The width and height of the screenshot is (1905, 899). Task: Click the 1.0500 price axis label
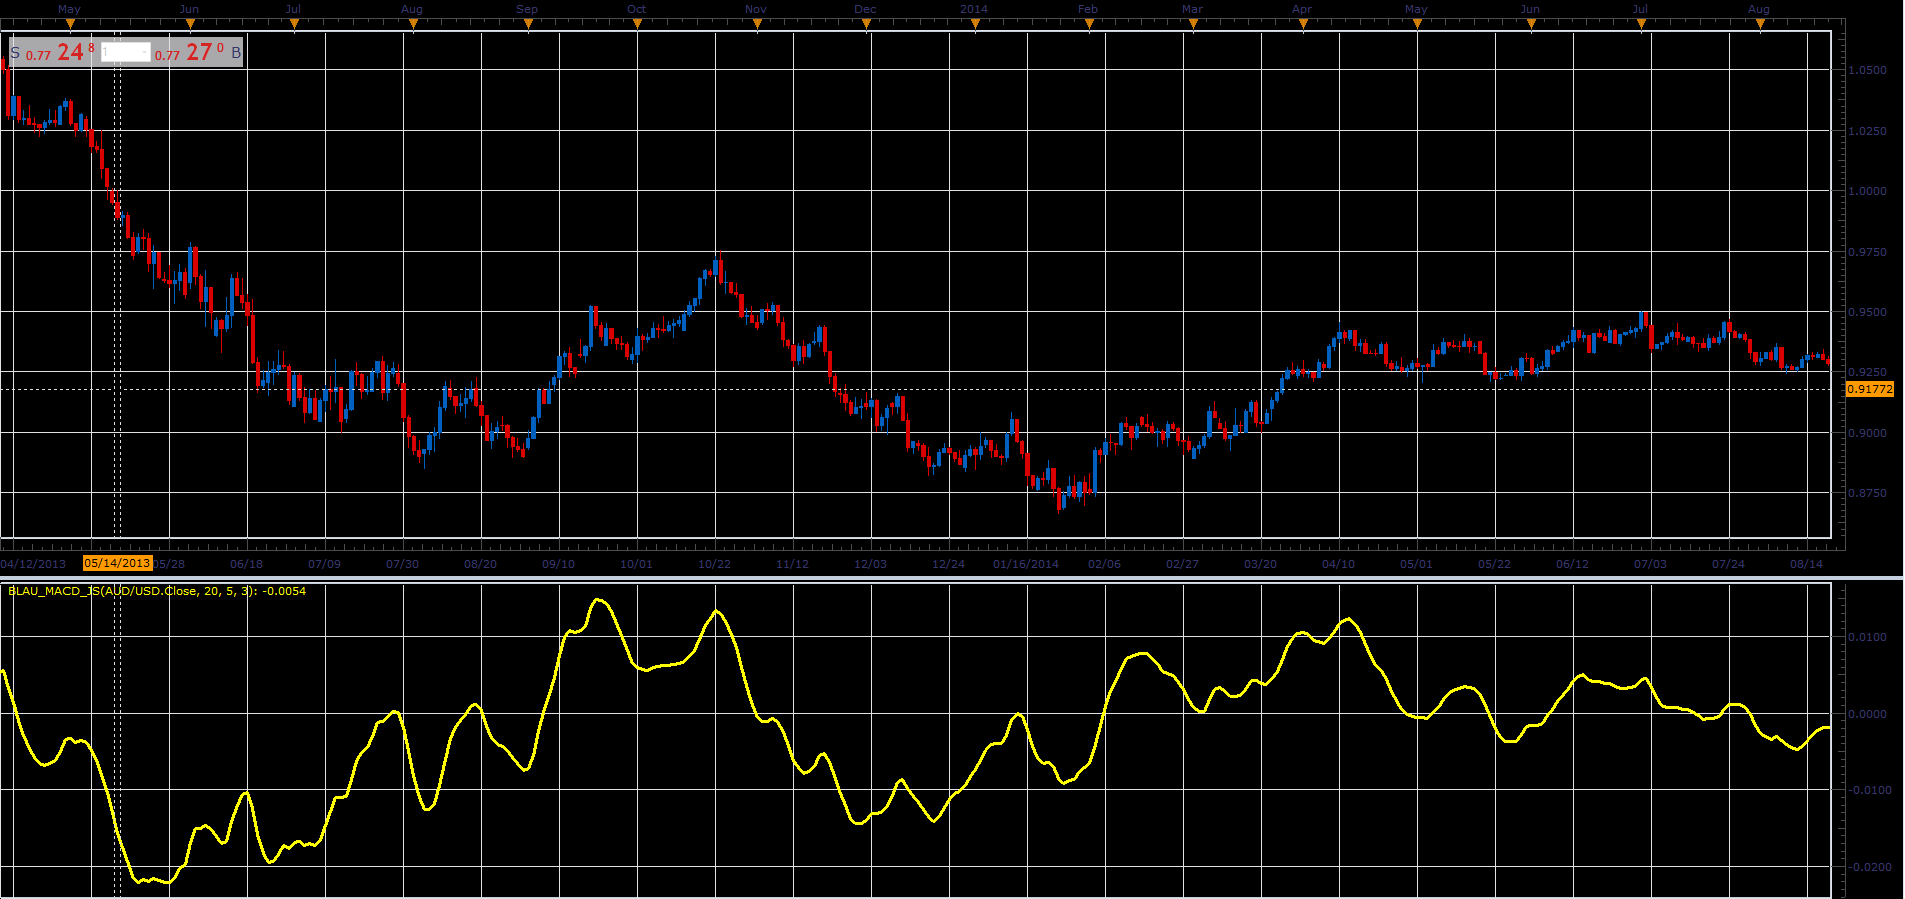pos(1868,70)
